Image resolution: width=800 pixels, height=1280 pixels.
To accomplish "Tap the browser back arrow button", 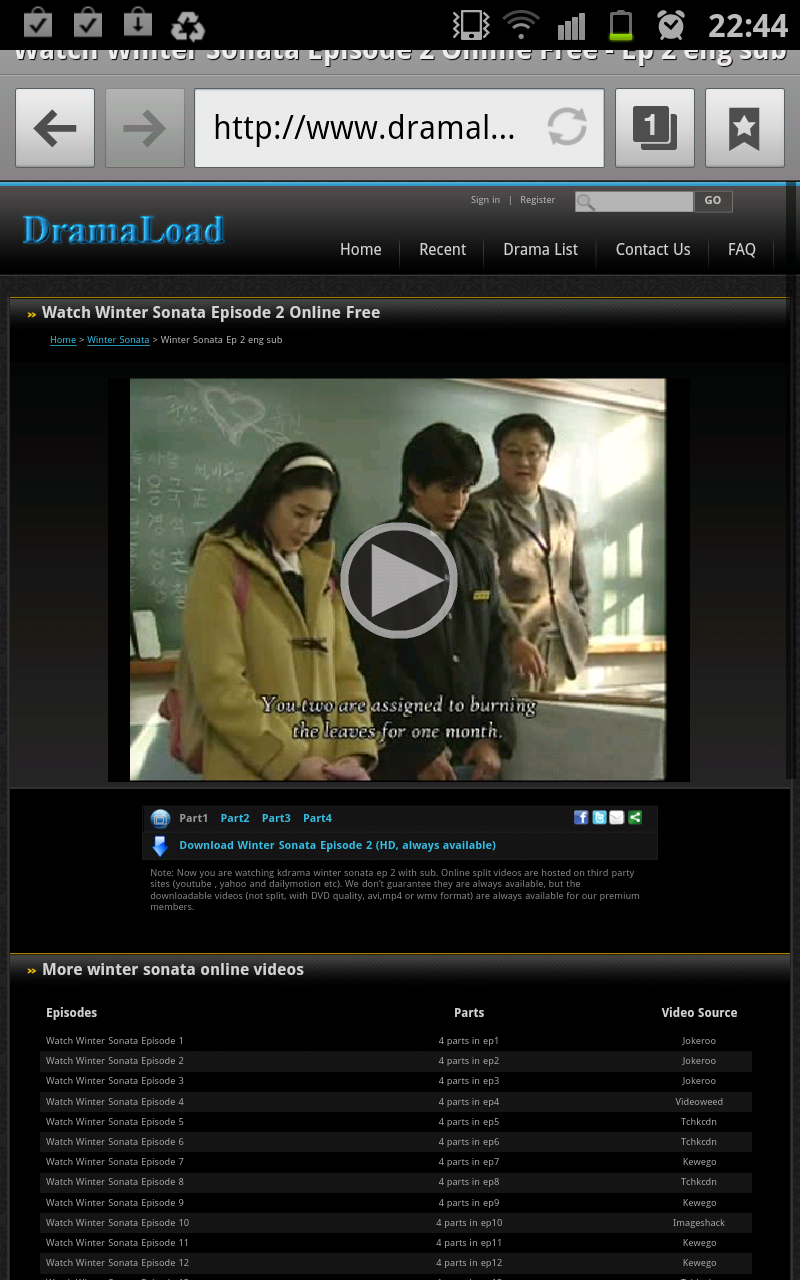I will click(x=55, y=128).
